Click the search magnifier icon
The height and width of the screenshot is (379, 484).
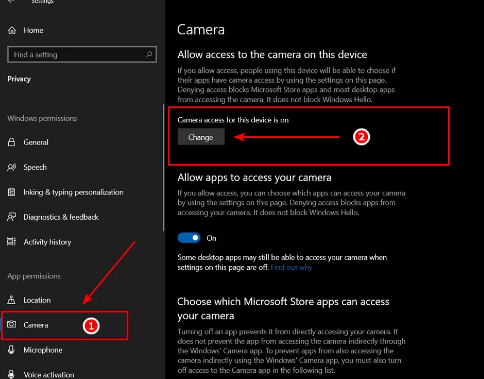[x=149, y=54]
